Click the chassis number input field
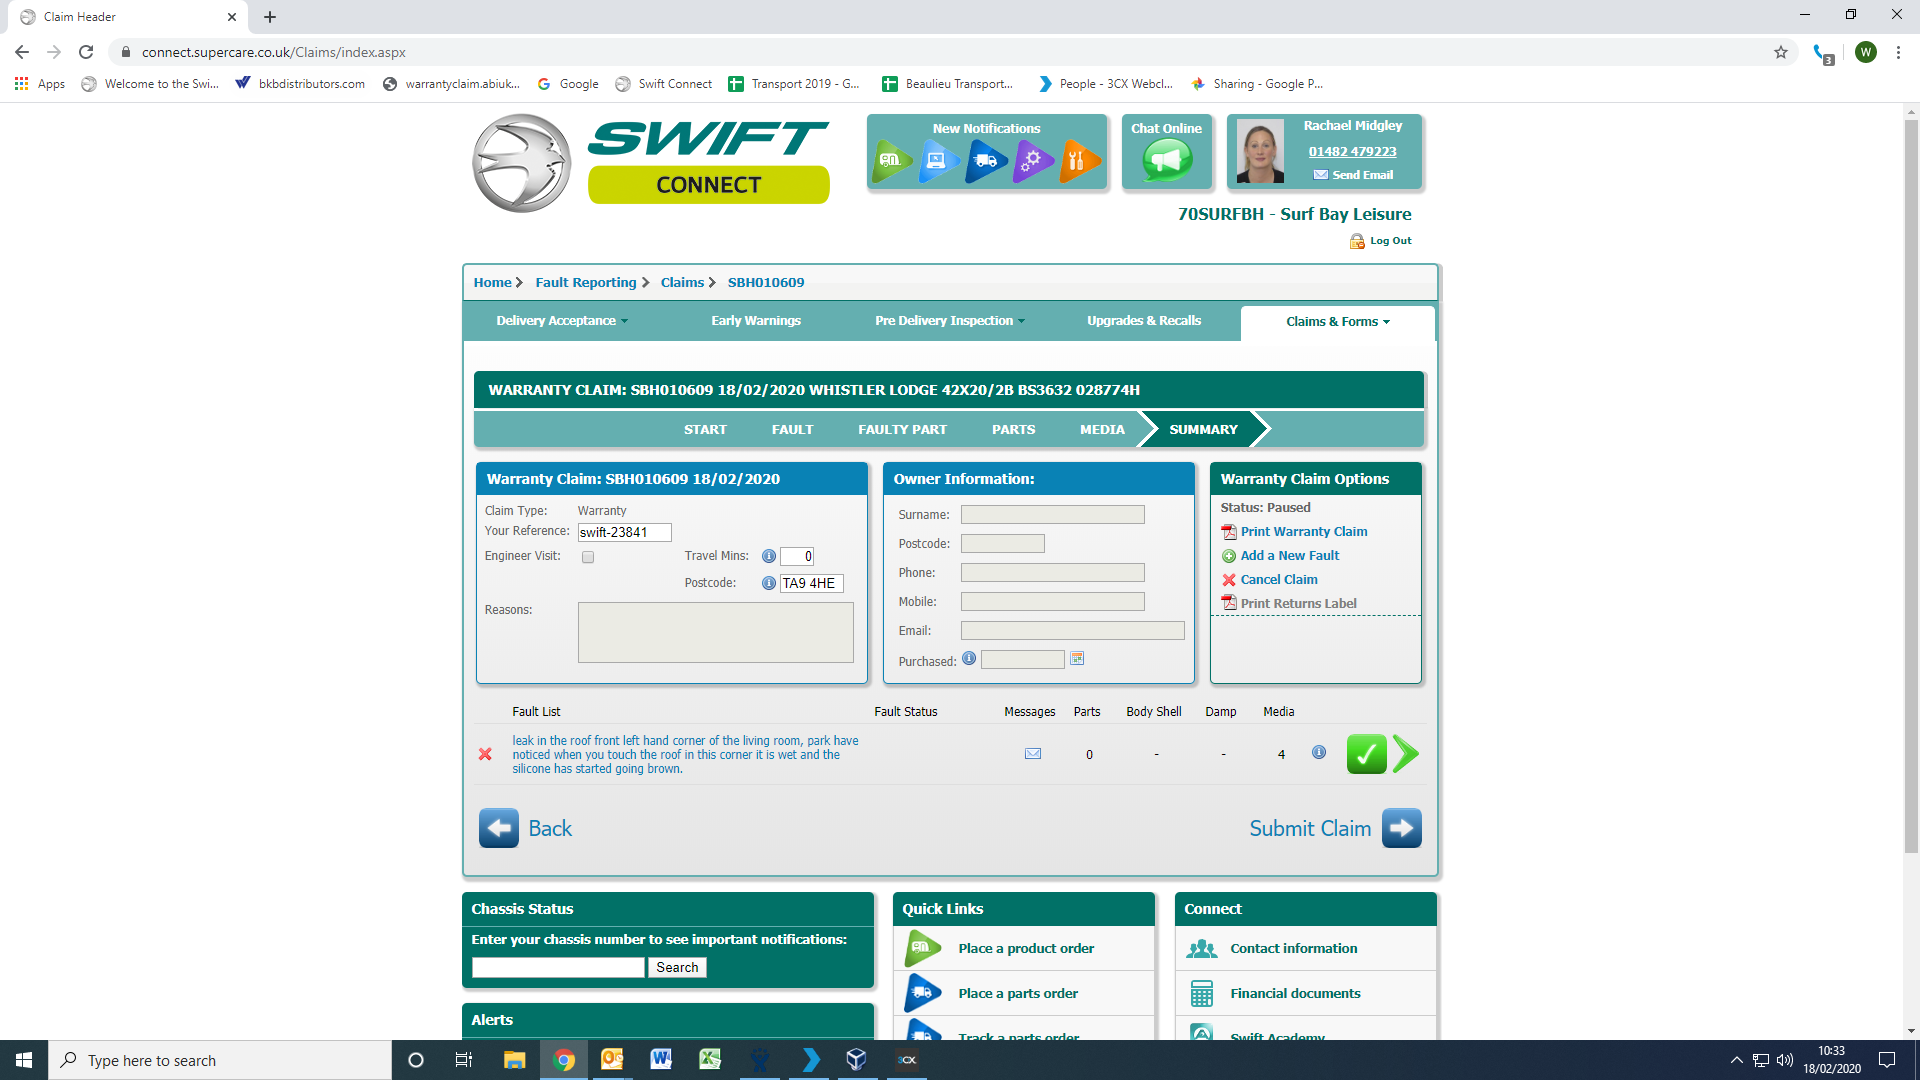1920x1080 pixels. pos(558,967)
